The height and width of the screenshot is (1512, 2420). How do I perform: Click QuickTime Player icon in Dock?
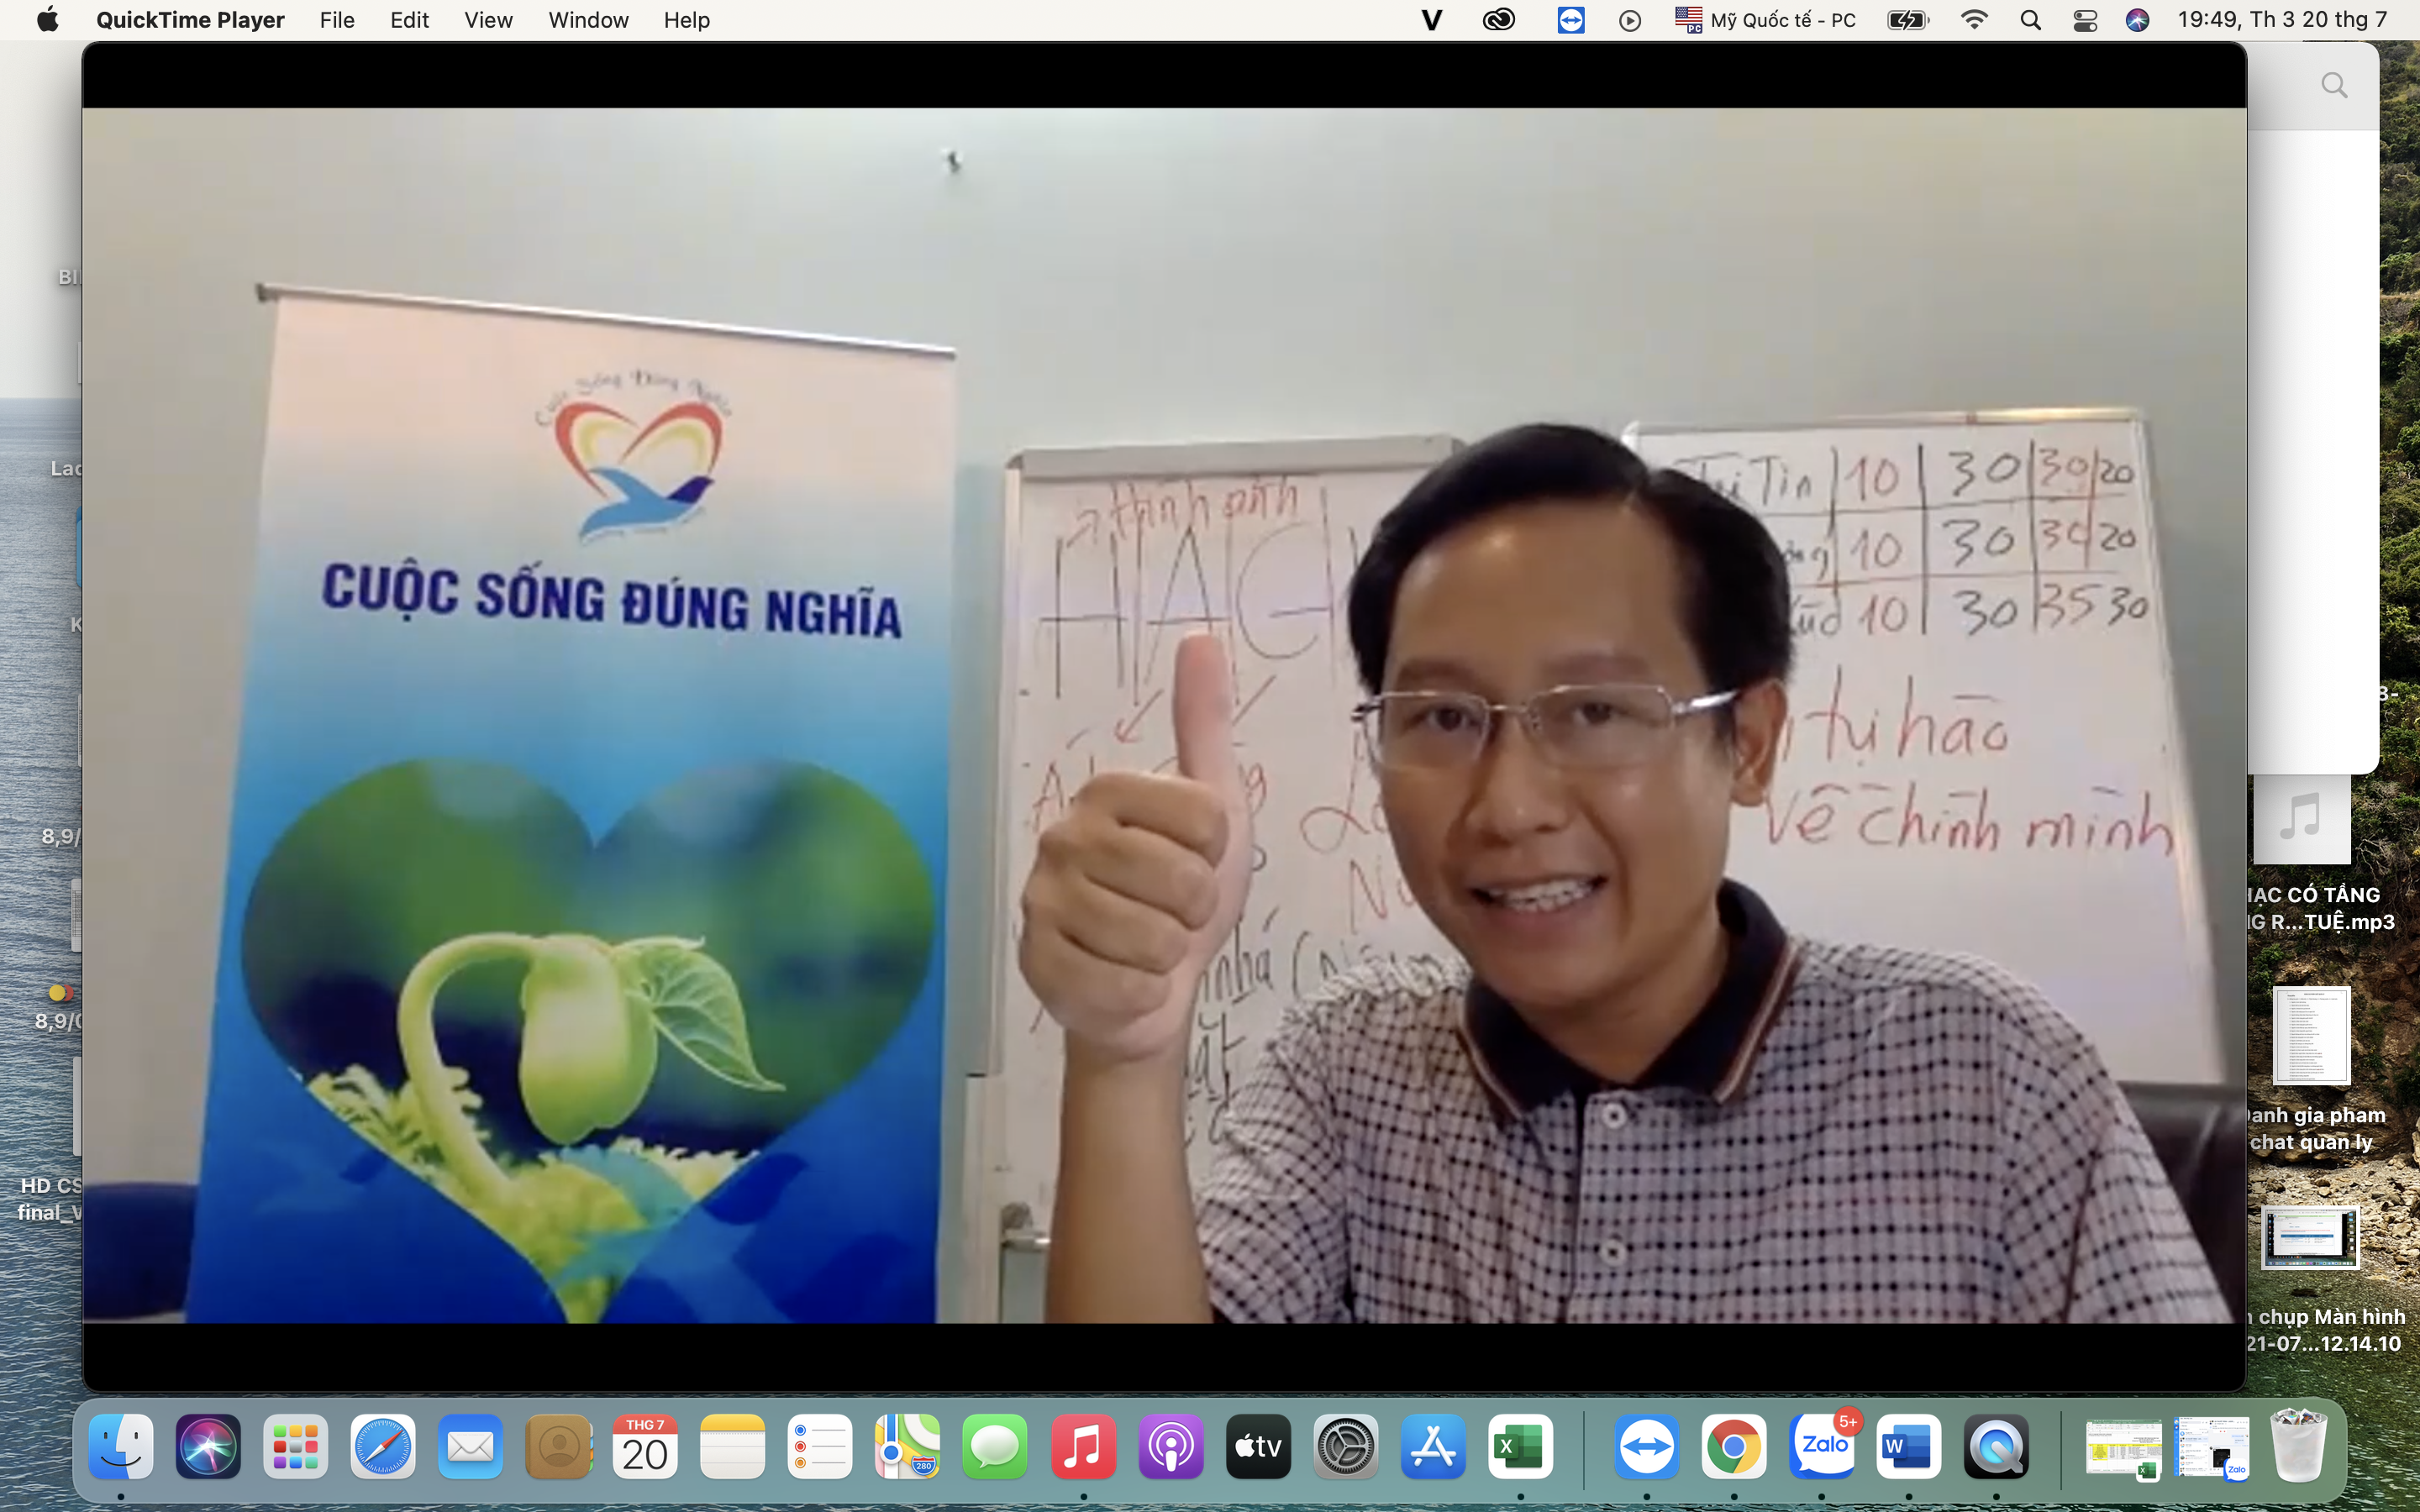(x=1996, y=1447)
